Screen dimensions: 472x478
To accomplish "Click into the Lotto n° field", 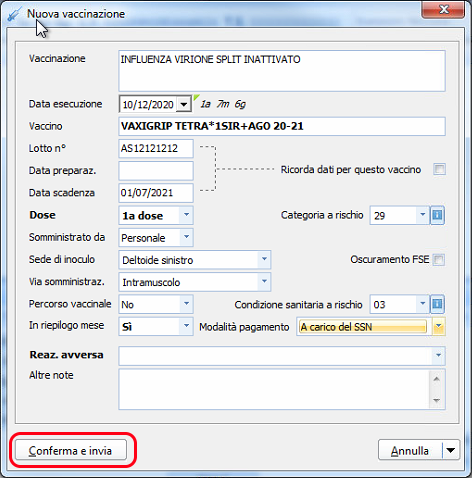I will click(156, 148).
